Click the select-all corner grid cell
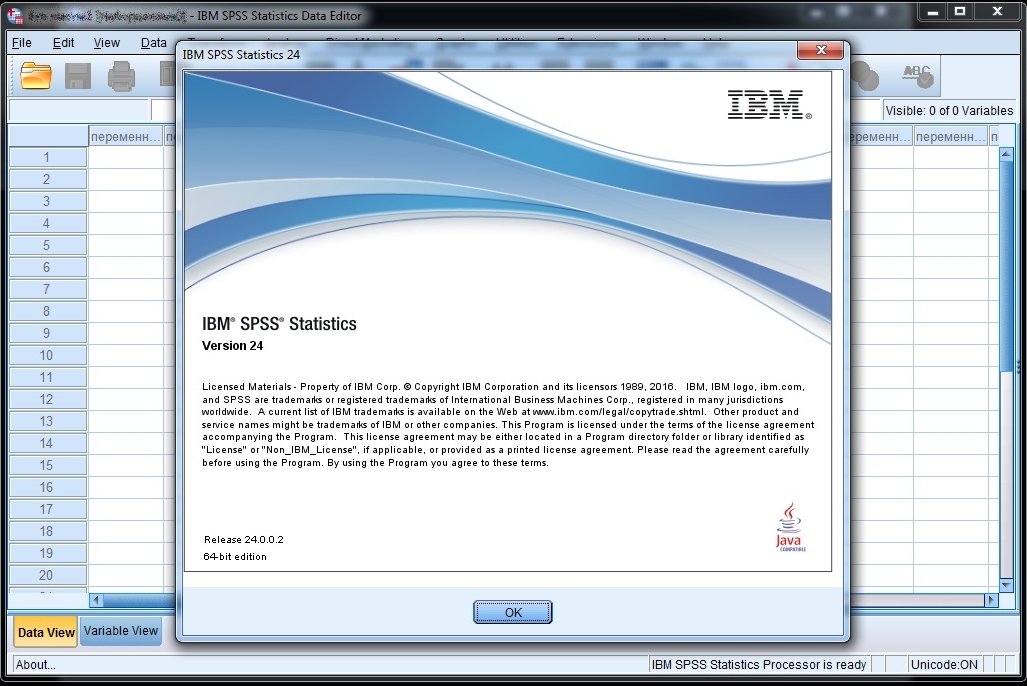1027x686 pixels. pyautogui.click(x=48, y=136)
